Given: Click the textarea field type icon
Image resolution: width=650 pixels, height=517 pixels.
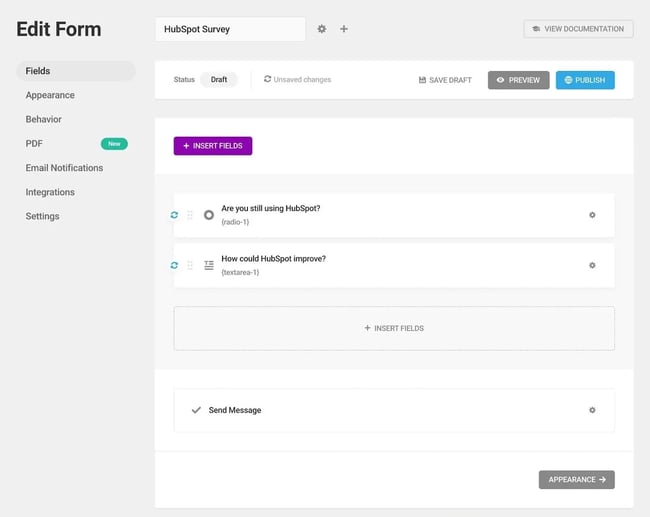Looking at the screenshot, I should (209, 265).
